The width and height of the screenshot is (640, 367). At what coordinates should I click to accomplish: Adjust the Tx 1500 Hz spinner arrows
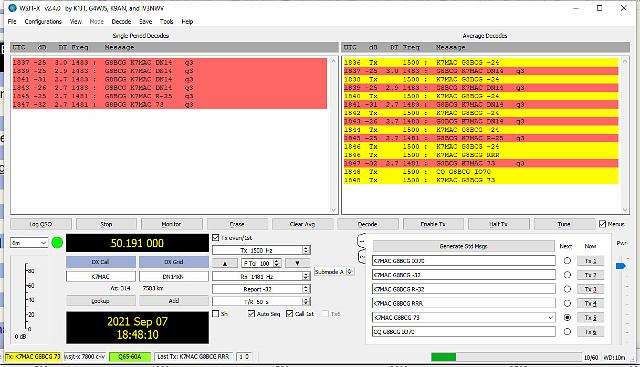click(306, 250)
